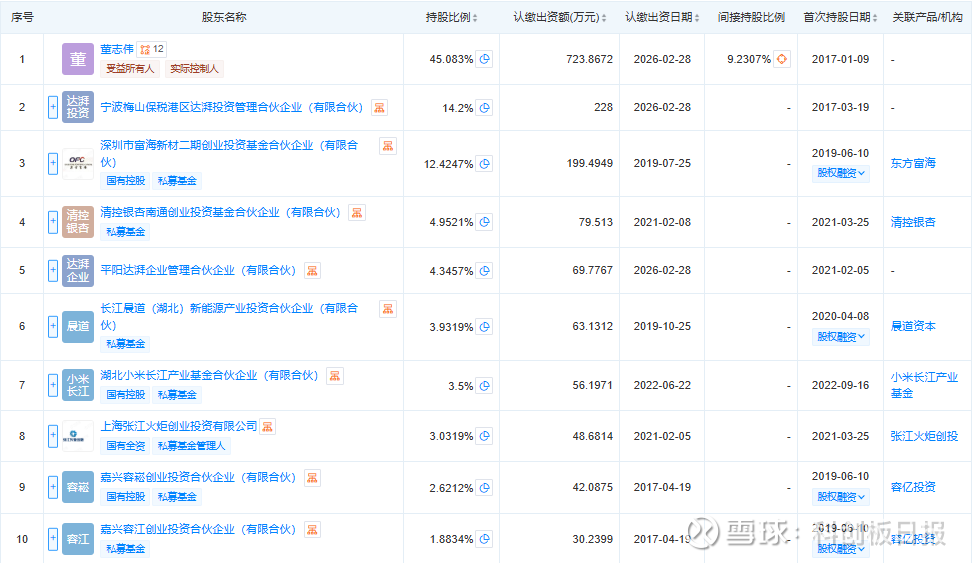Open pie chart icon beside 4.9521%
Image resolution: width=974 pixels, height=563 pixels.
tap(485, 222)
